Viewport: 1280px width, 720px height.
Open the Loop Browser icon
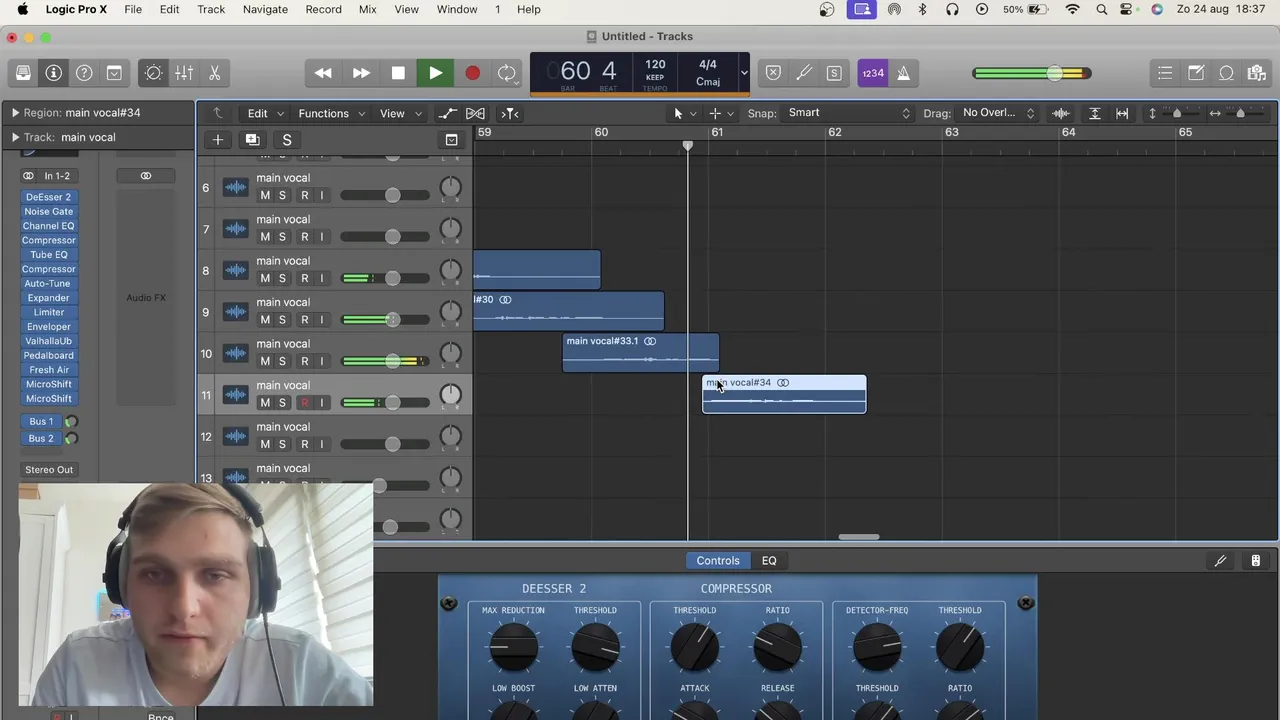[1226, 73]
